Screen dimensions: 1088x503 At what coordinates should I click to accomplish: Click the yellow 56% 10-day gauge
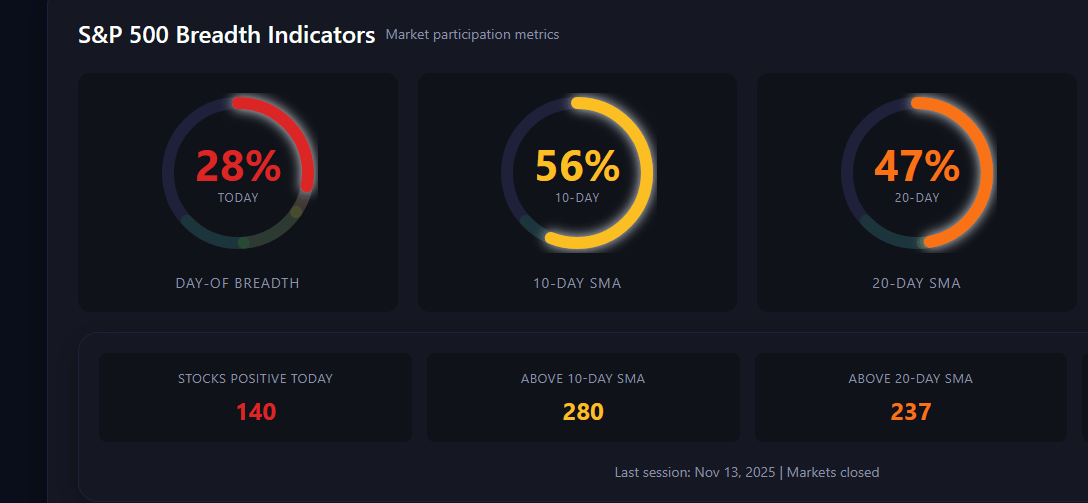[577, 173]
